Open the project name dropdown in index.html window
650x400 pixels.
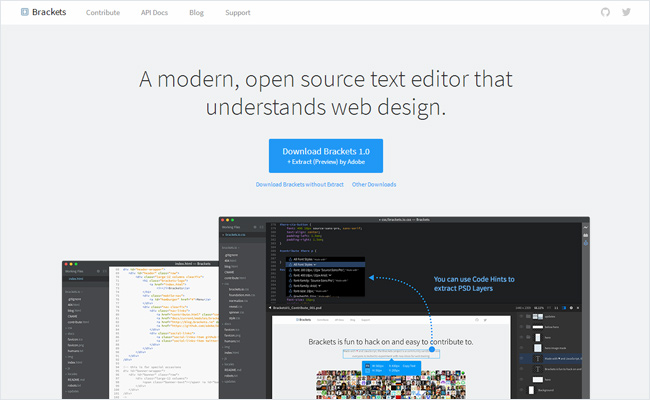tap(73, 292)
